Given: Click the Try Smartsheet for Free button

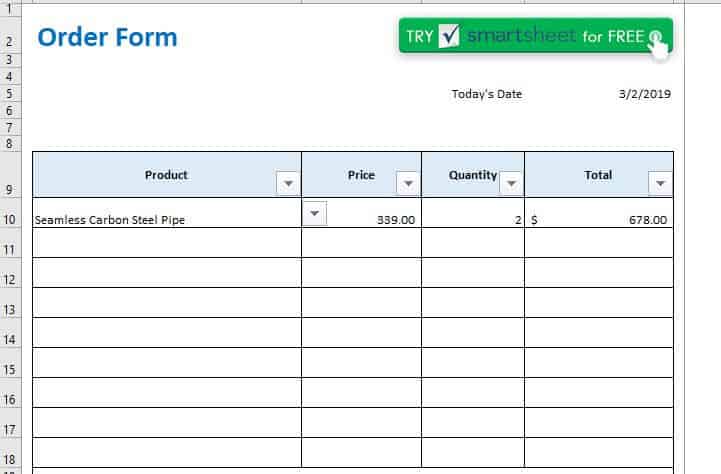Looking at the screenshot, I should tap(534, 37).
